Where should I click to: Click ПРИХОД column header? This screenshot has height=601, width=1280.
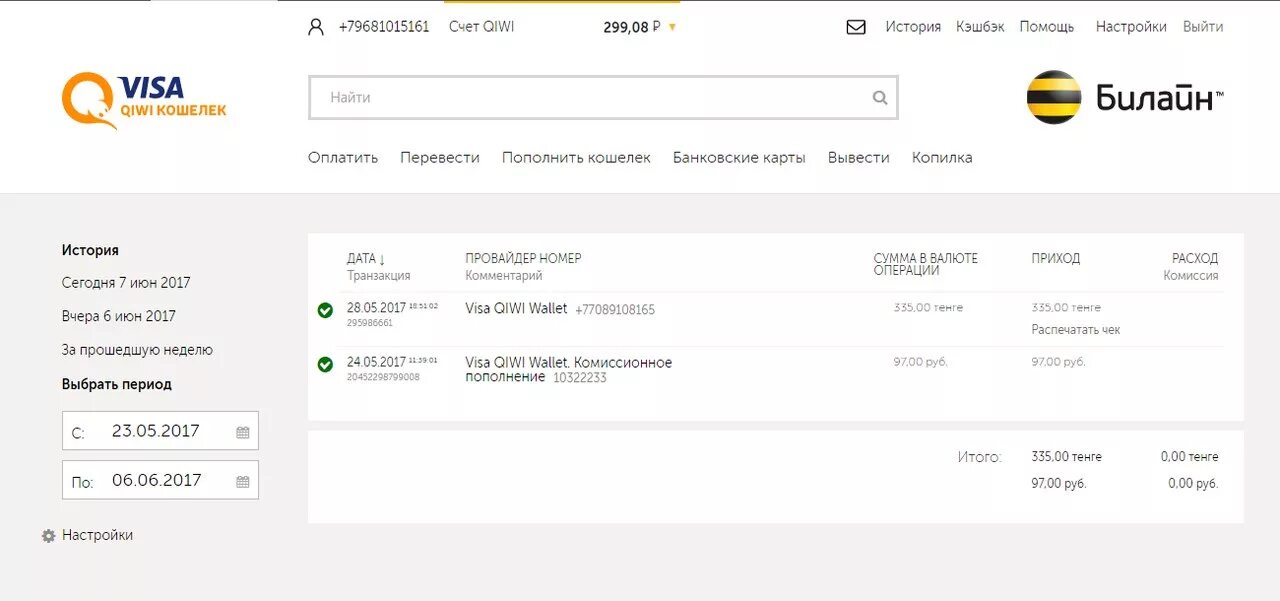tap(1056, 258)
